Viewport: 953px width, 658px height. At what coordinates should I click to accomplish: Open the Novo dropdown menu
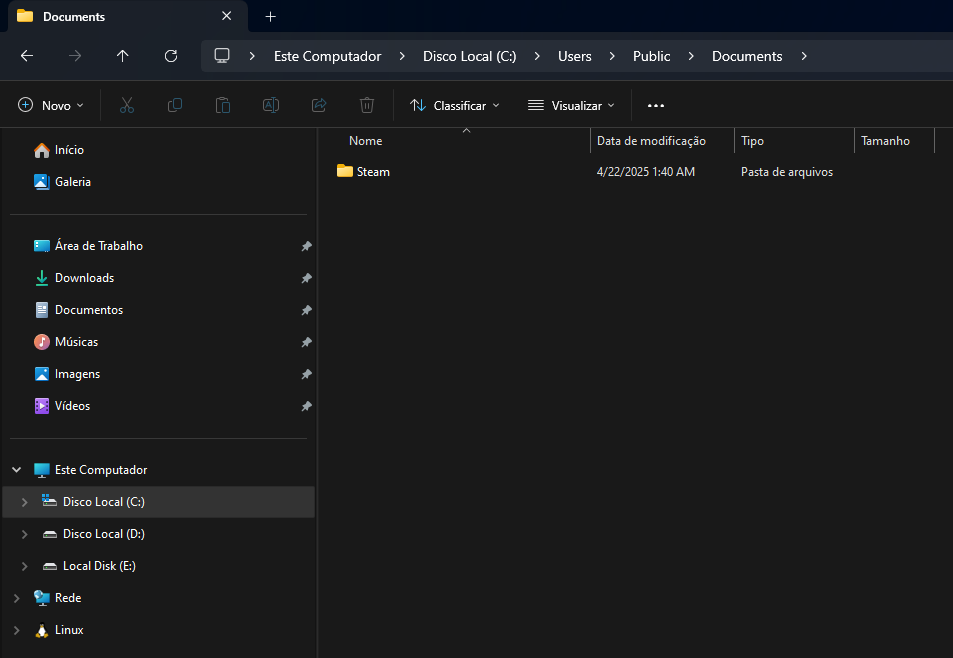coord(52,105)
